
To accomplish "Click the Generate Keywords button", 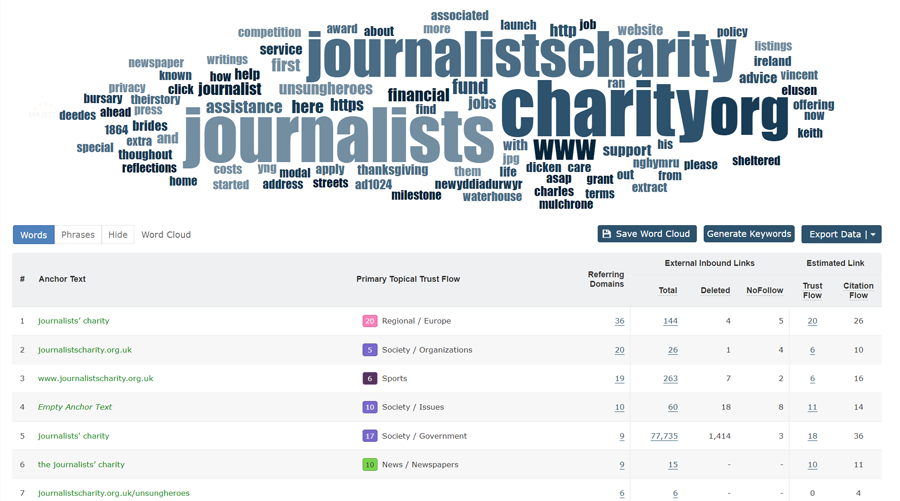I will 749,234.
